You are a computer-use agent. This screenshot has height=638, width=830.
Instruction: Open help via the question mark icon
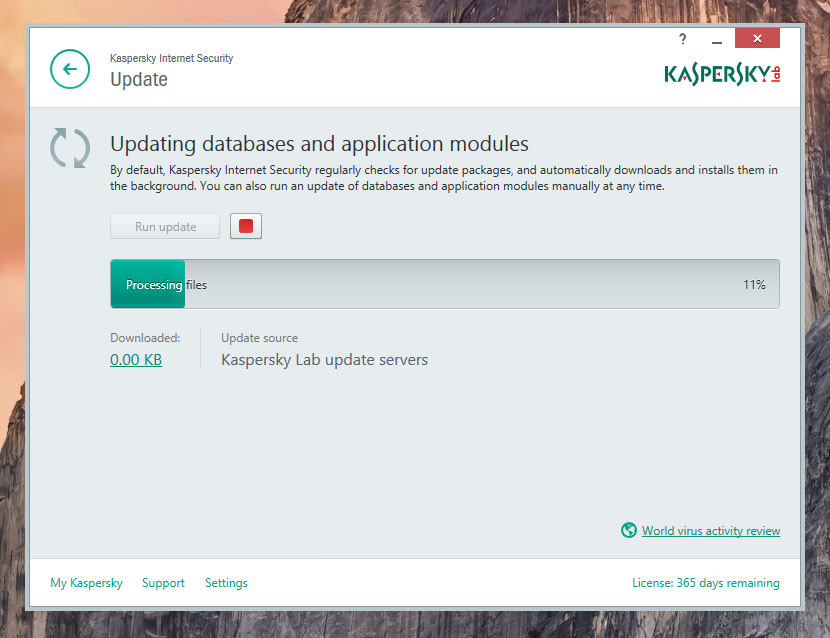pos(683,39)
